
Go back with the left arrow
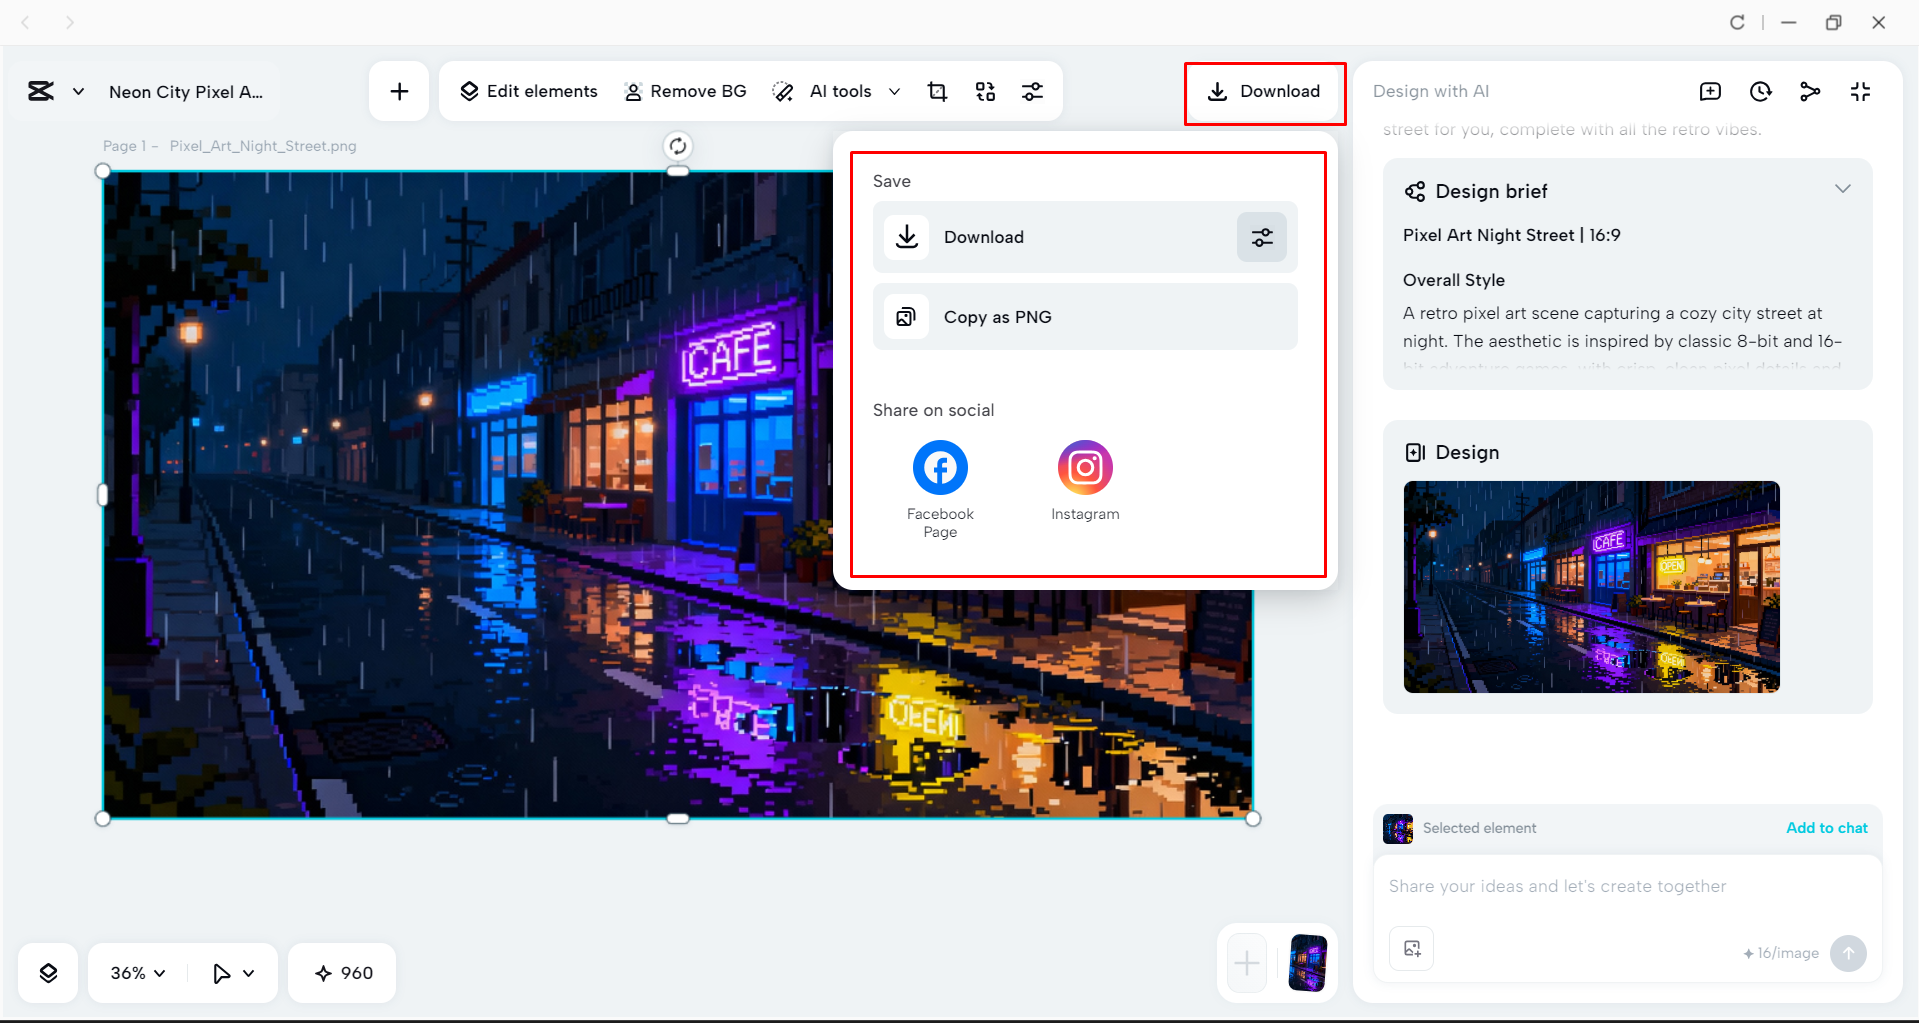coord(26,22)
